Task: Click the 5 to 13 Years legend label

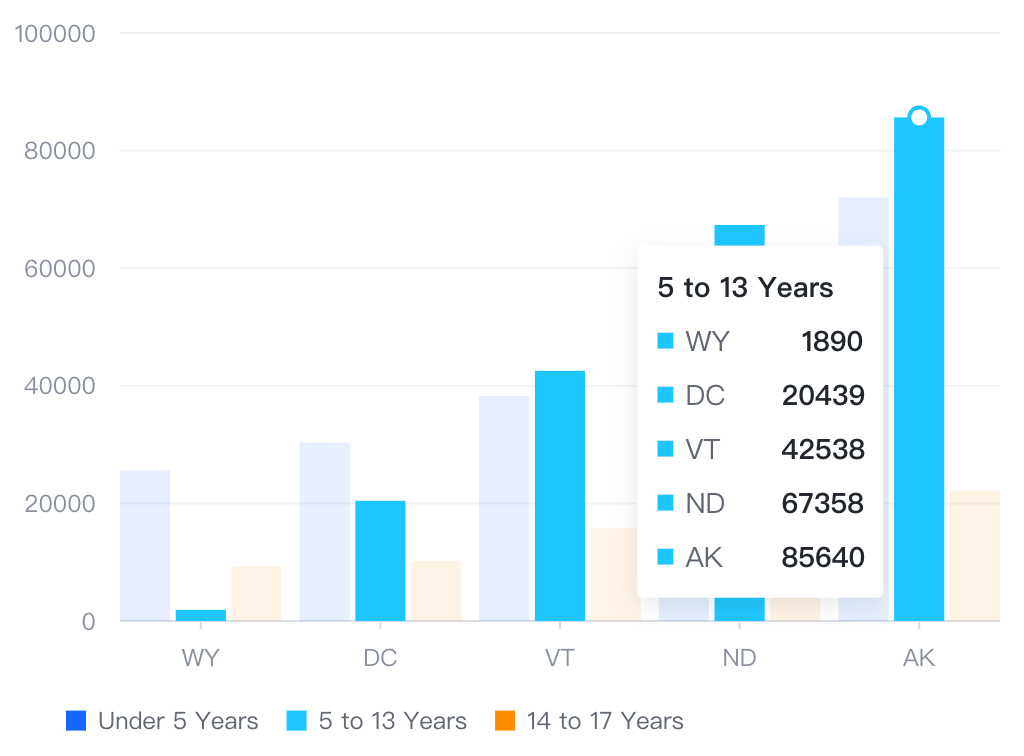Action: coord(392,721)
